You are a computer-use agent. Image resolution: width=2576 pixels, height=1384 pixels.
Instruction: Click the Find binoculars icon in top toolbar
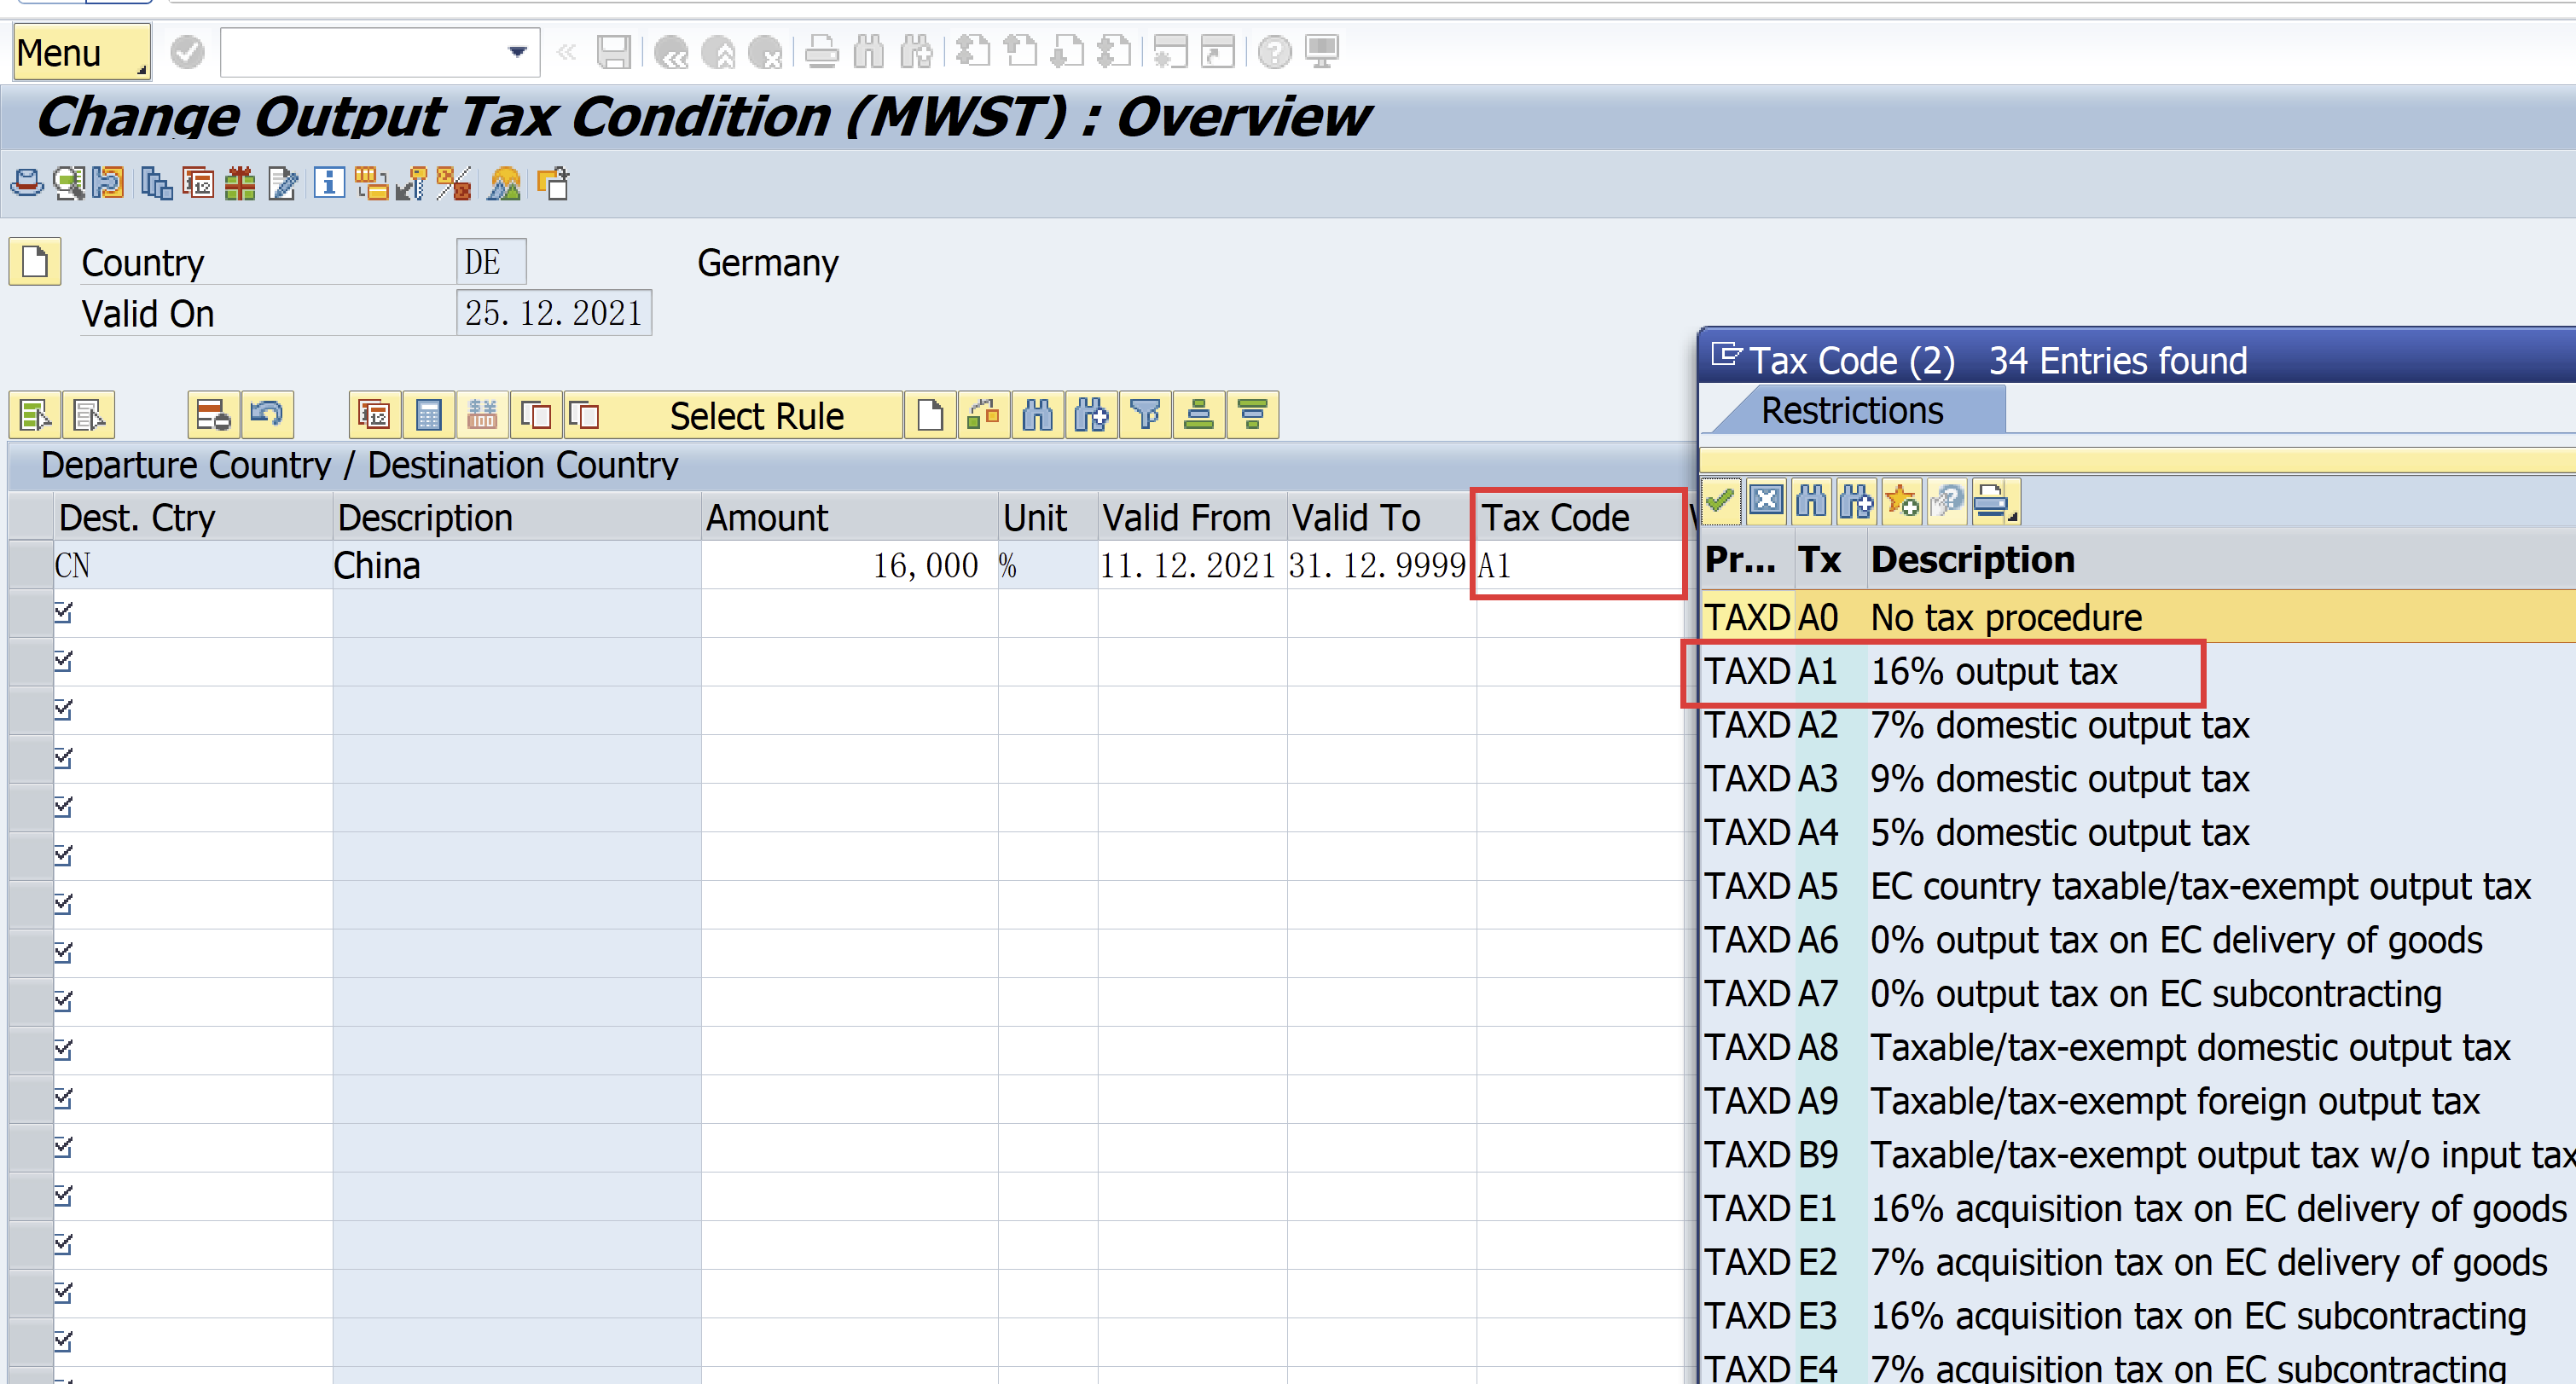coord(869,52)
